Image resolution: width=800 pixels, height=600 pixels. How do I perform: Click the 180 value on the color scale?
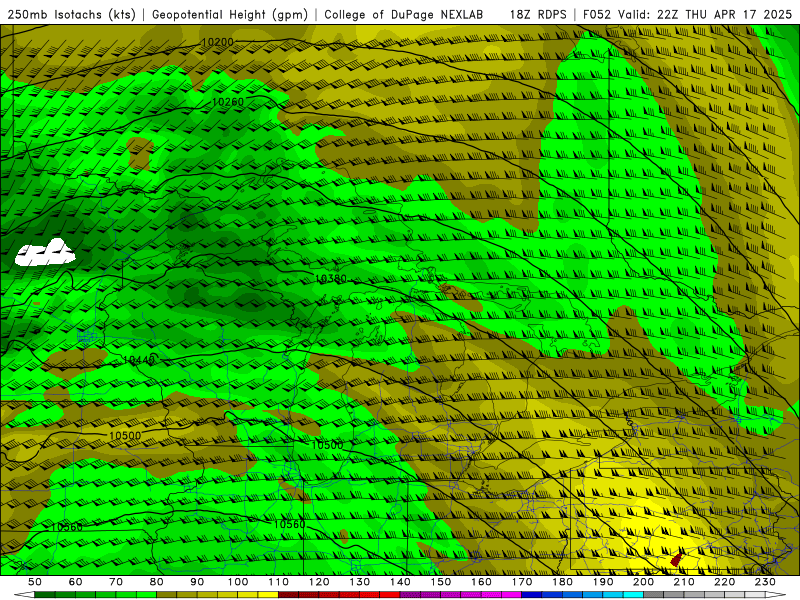point(562,582)
